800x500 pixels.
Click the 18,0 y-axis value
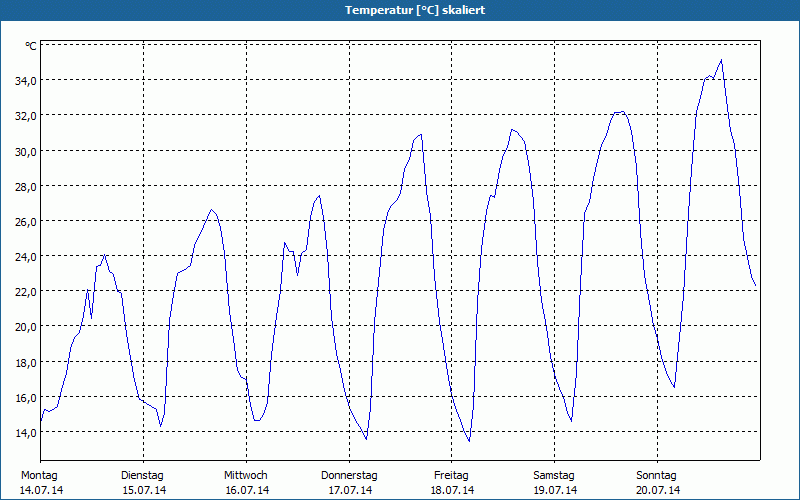(26, 363)
